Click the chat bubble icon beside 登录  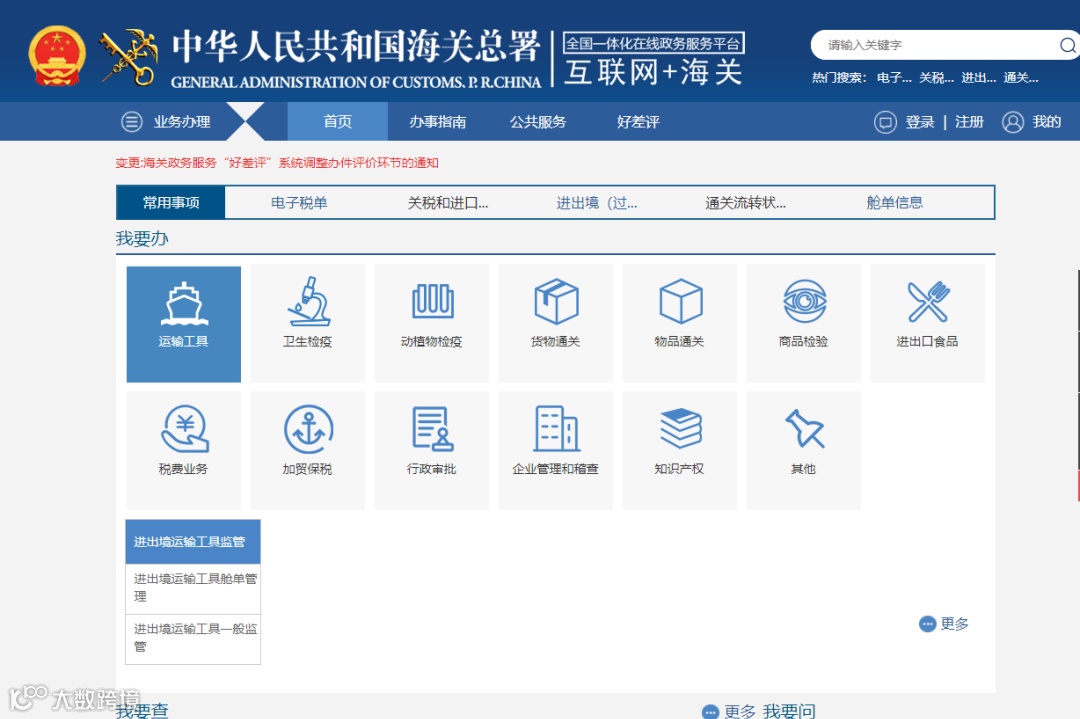click(x=885, y=122)
